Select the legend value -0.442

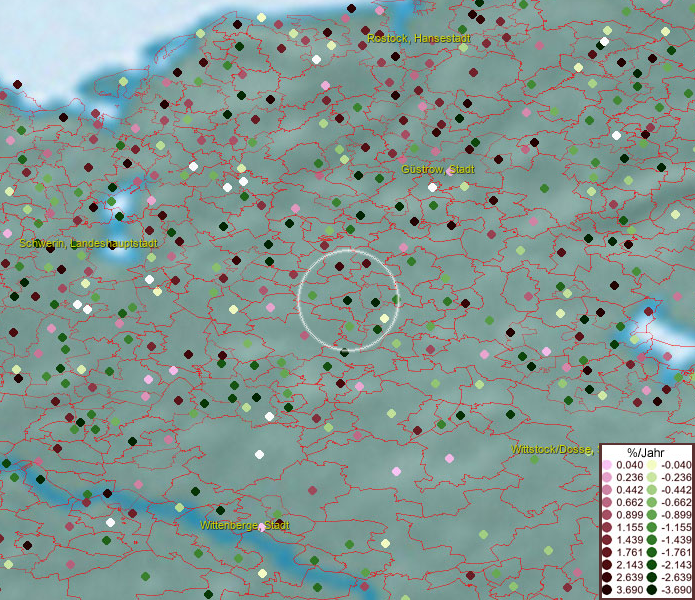[676, 490]
